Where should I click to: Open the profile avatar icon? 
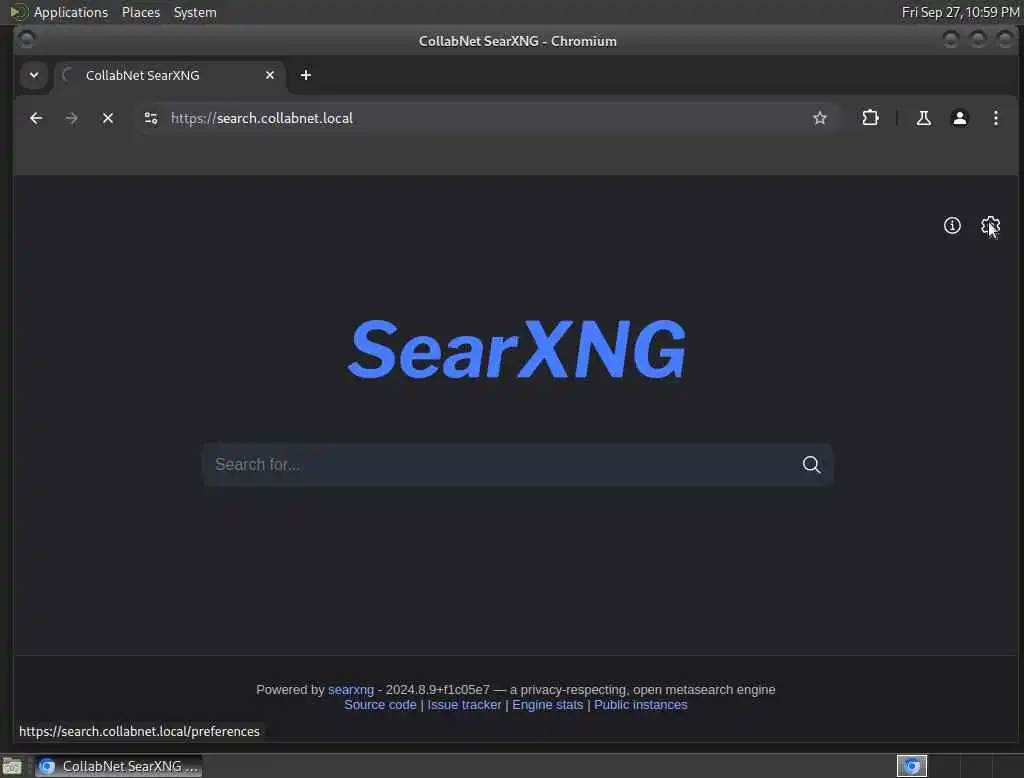[959, 118]
